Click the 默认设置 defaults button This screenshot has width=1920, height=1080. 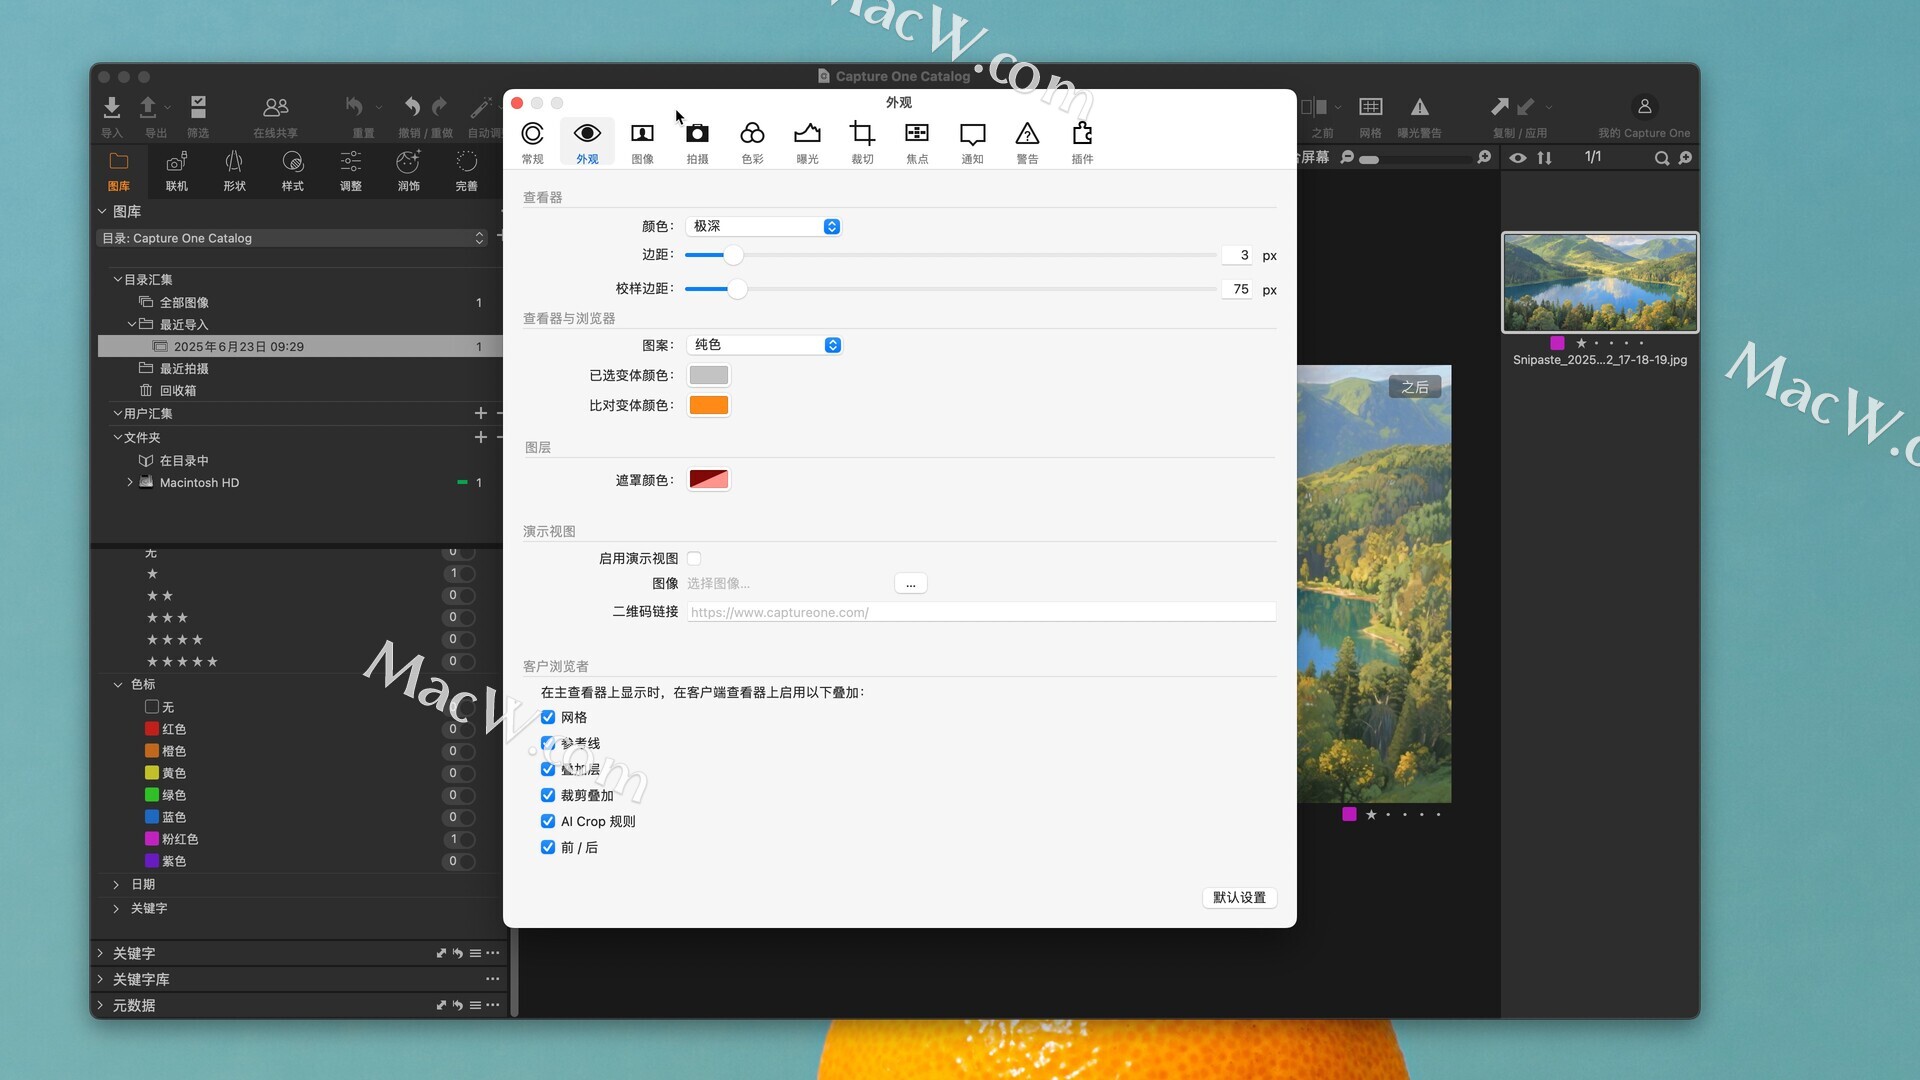1239,898
